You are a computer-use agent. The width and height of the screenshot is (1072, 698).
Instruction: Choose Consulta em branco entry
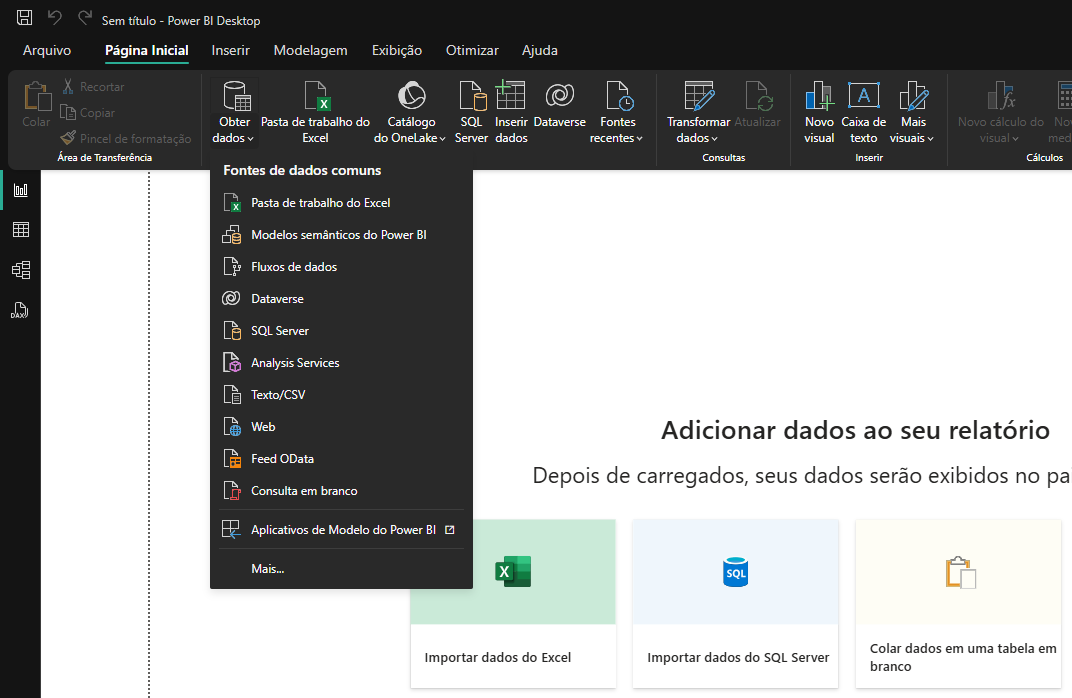coord(341,491)
